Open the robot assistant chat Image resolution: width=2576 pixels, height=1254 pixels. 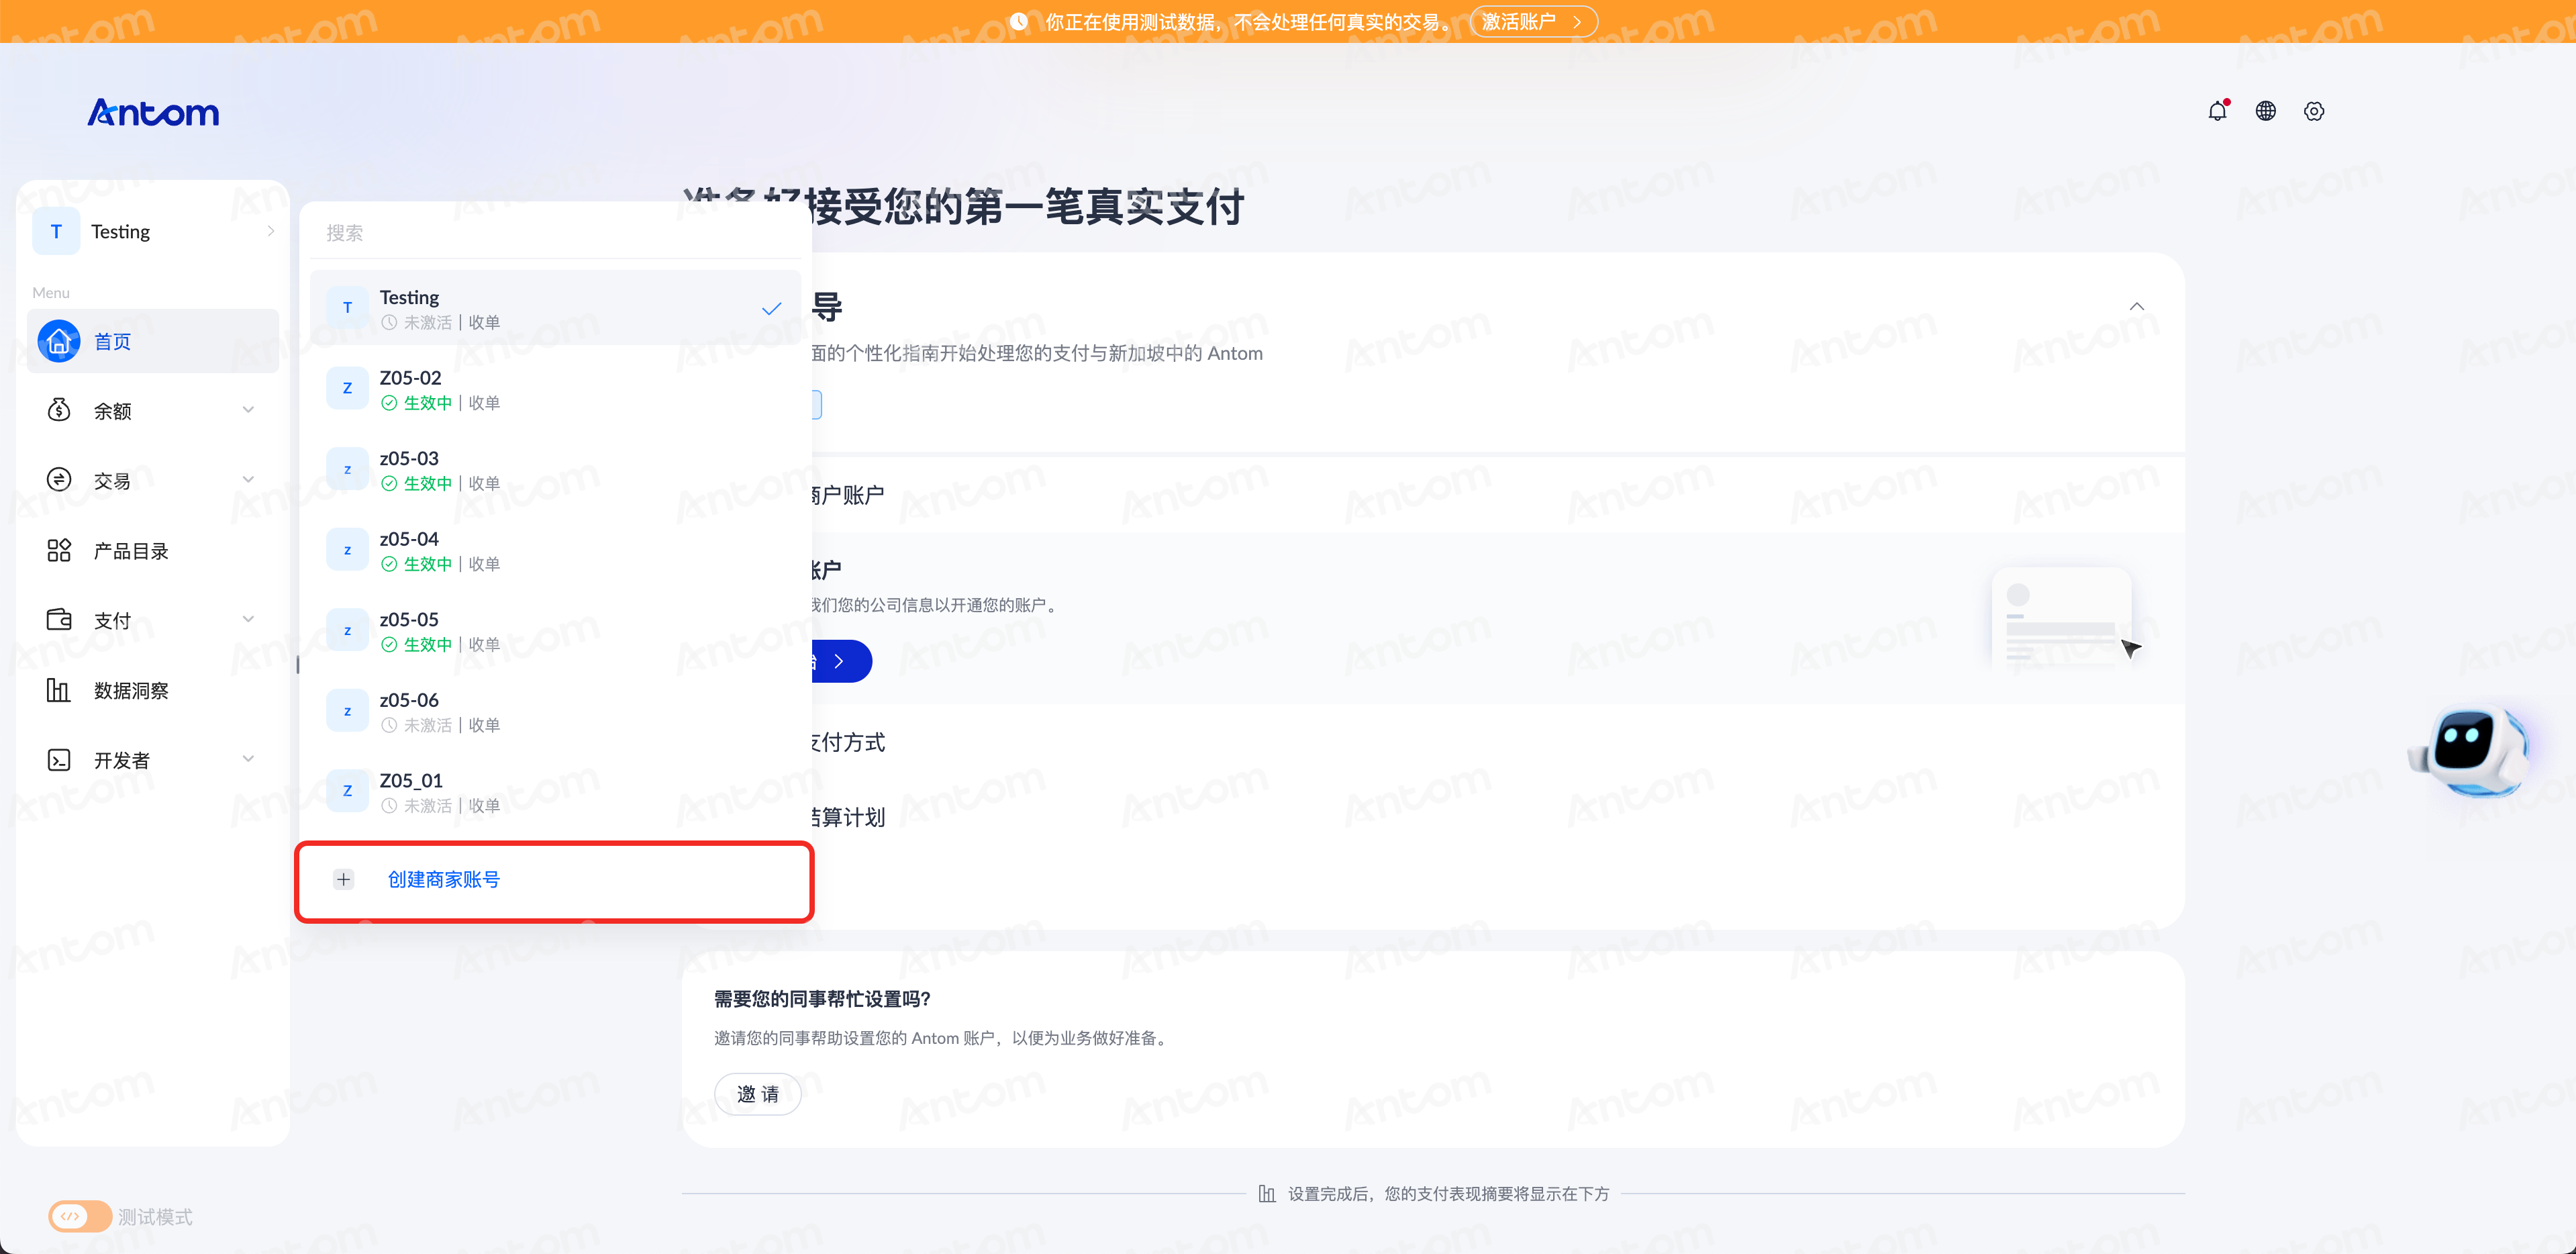click(2470, 750)
